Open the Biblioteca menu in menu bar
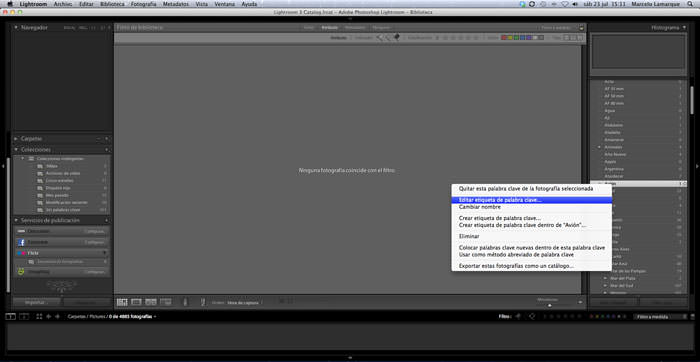The width and height of the screenshot is (700, 362). pyautogui.click(x=113, y=4)
